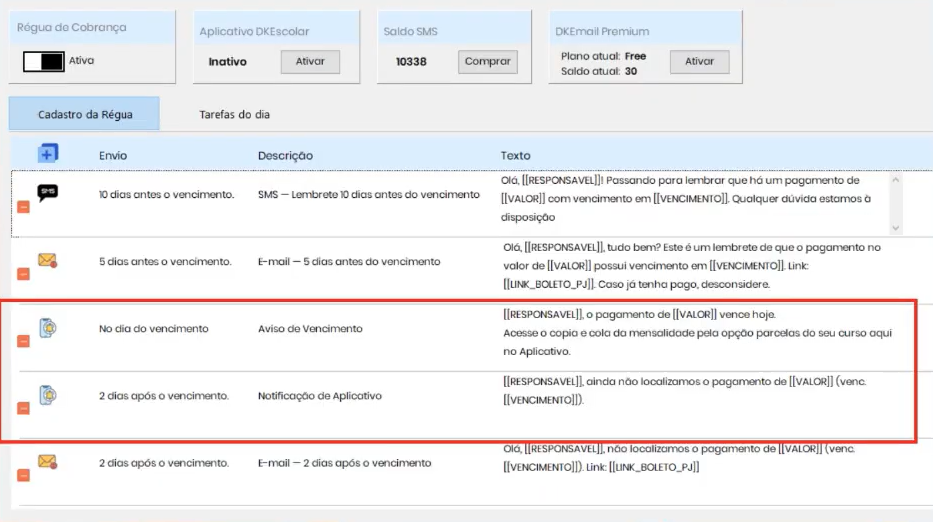Click text 'o pagamento de [[VALOR]] vence hoje'
This screenshot has height=522, width=933.
[x=680, y=314]
